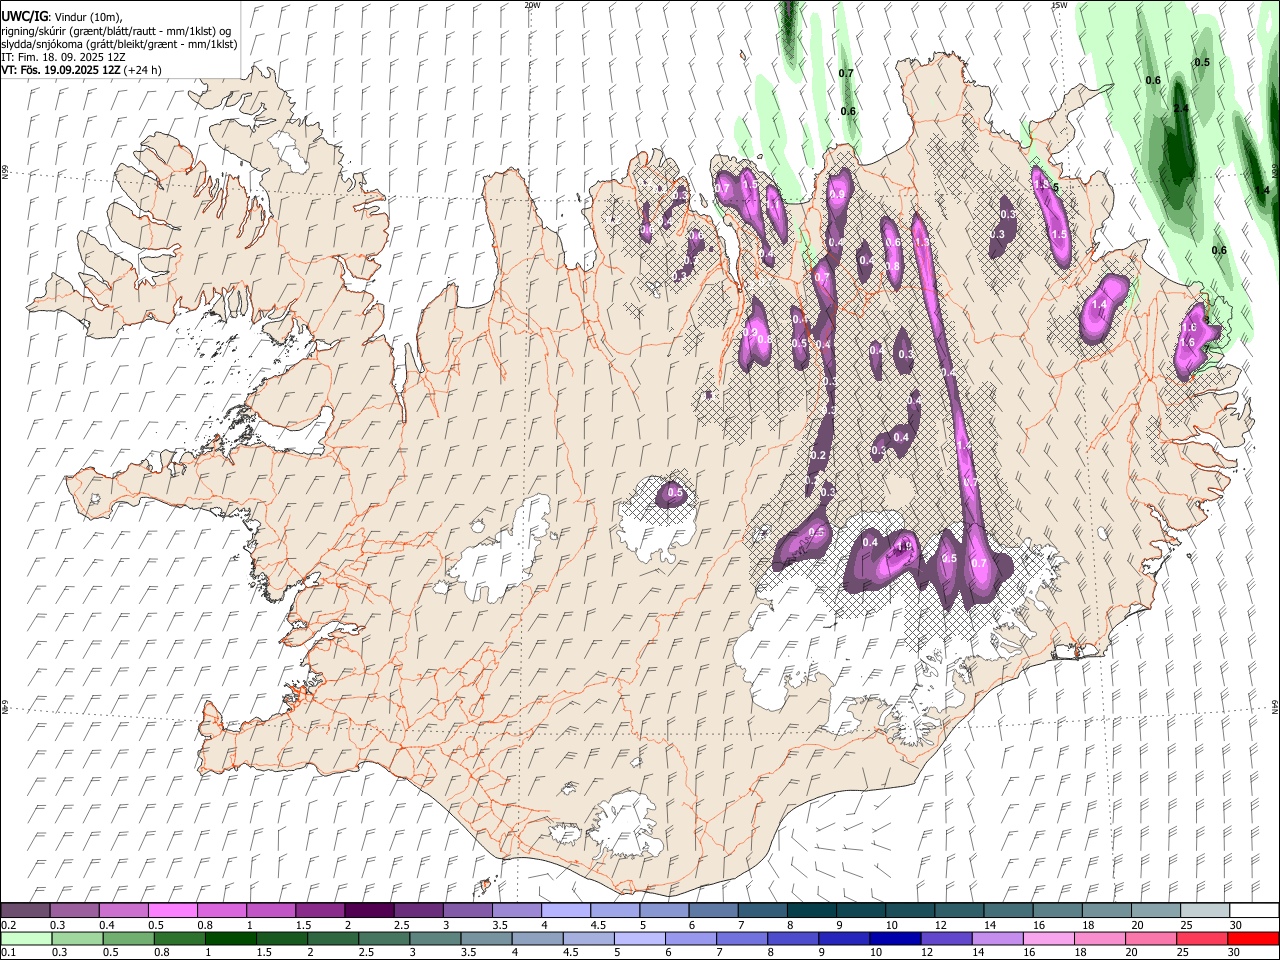Viewport: 1280px width, 960px height.
Task: Click the 'rigning/skúrir' legend description line
Action: [x=116, y=30]
